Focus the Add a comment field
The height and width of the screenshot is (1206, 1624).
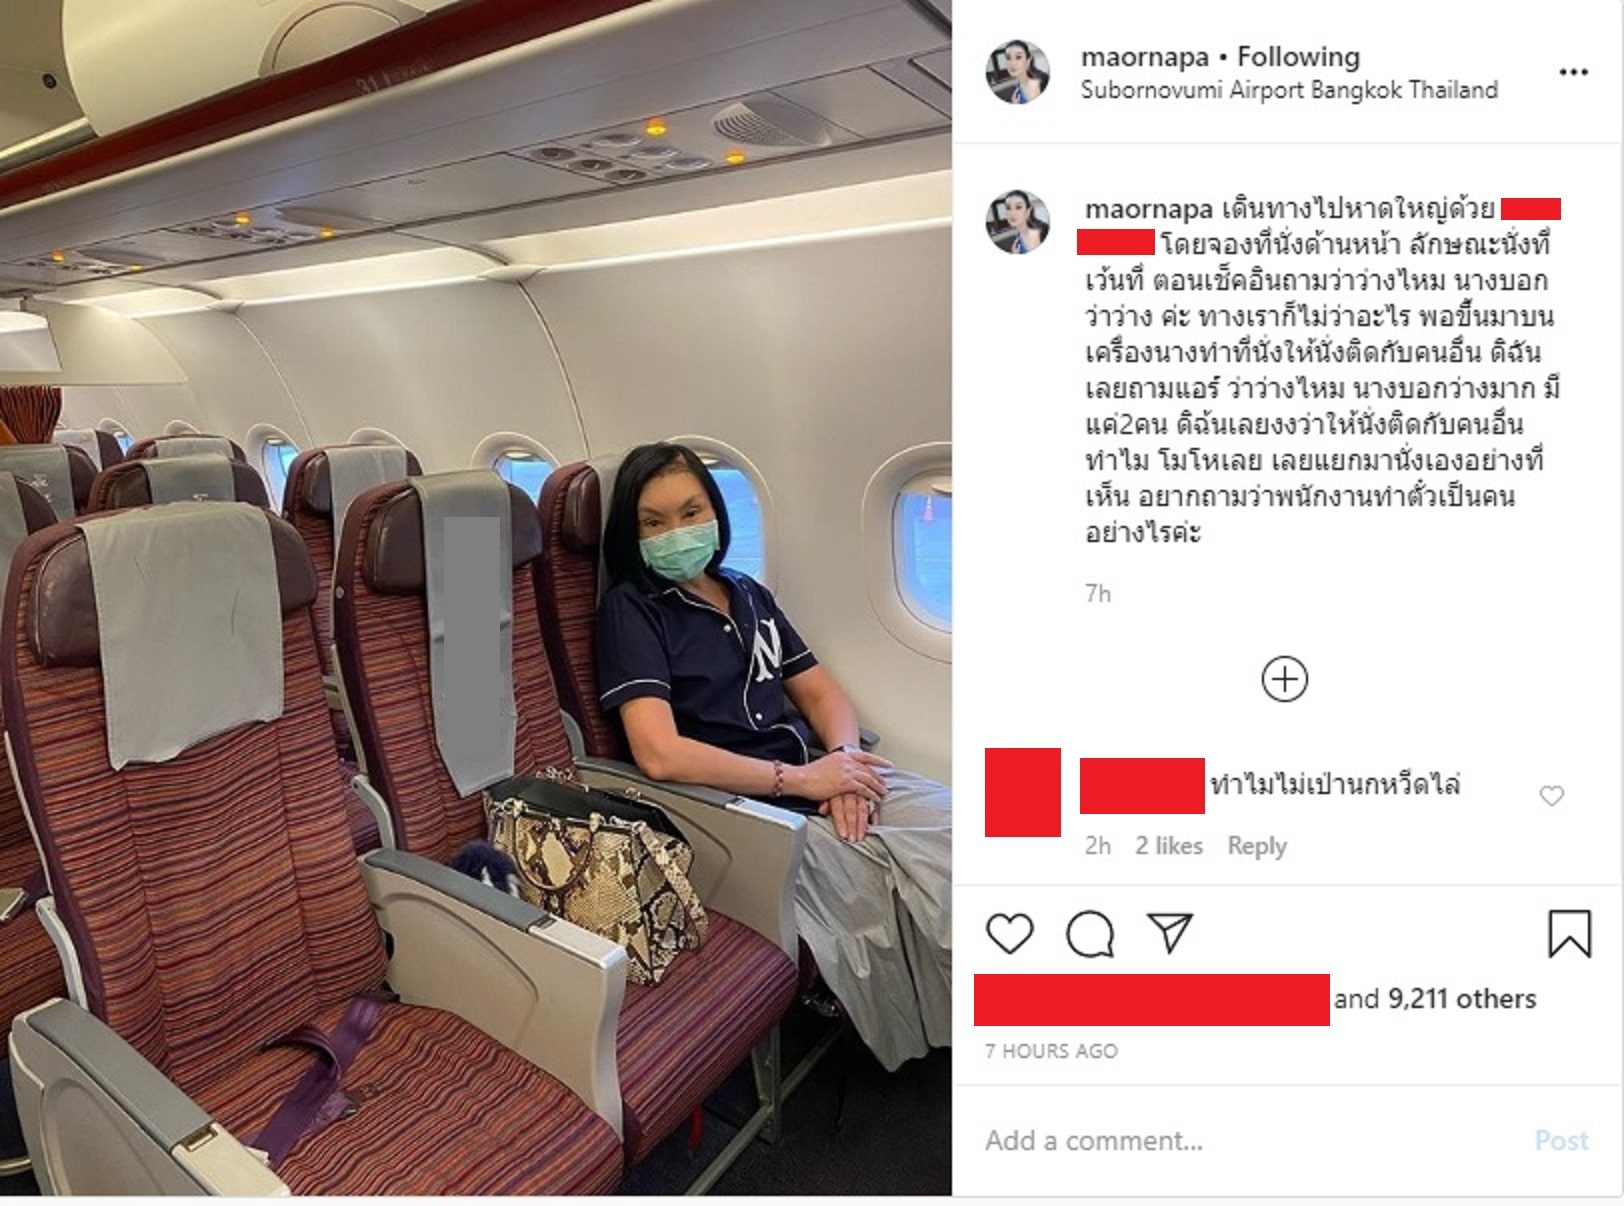tap(1250, 1141)
